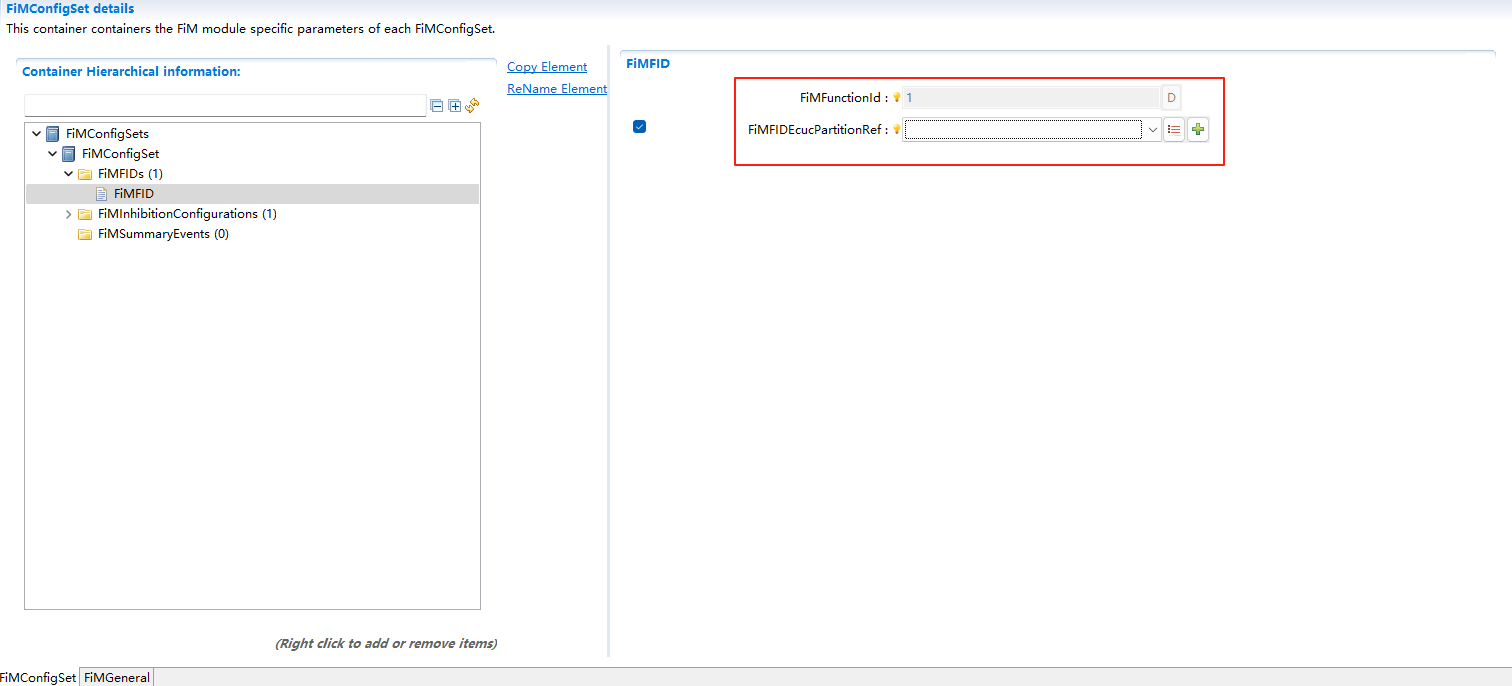This screenshot has width=1512, height=686.
Task: Click the green plus icon to add a partition reference
Action: pyautogui.click(x=1198, y=129)
